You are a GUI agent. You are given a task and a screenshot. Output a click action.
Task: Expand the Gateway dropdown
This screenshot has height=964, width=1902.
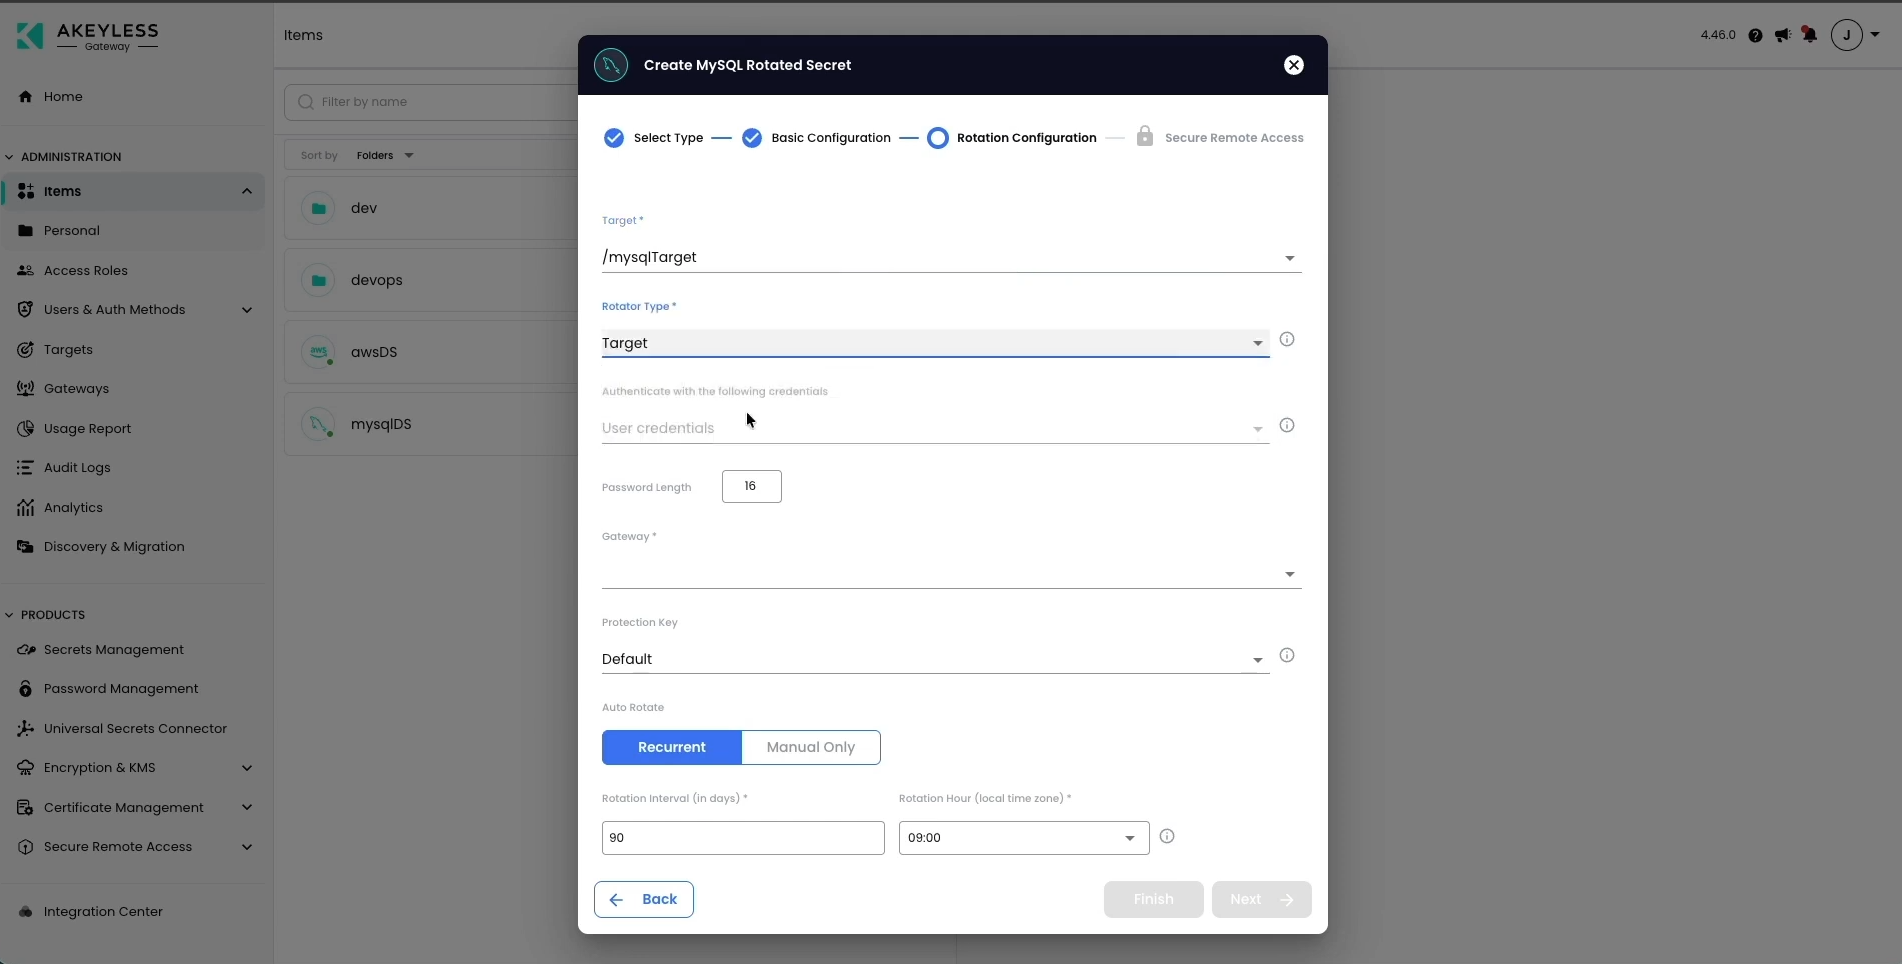click(x=951, y=573)
